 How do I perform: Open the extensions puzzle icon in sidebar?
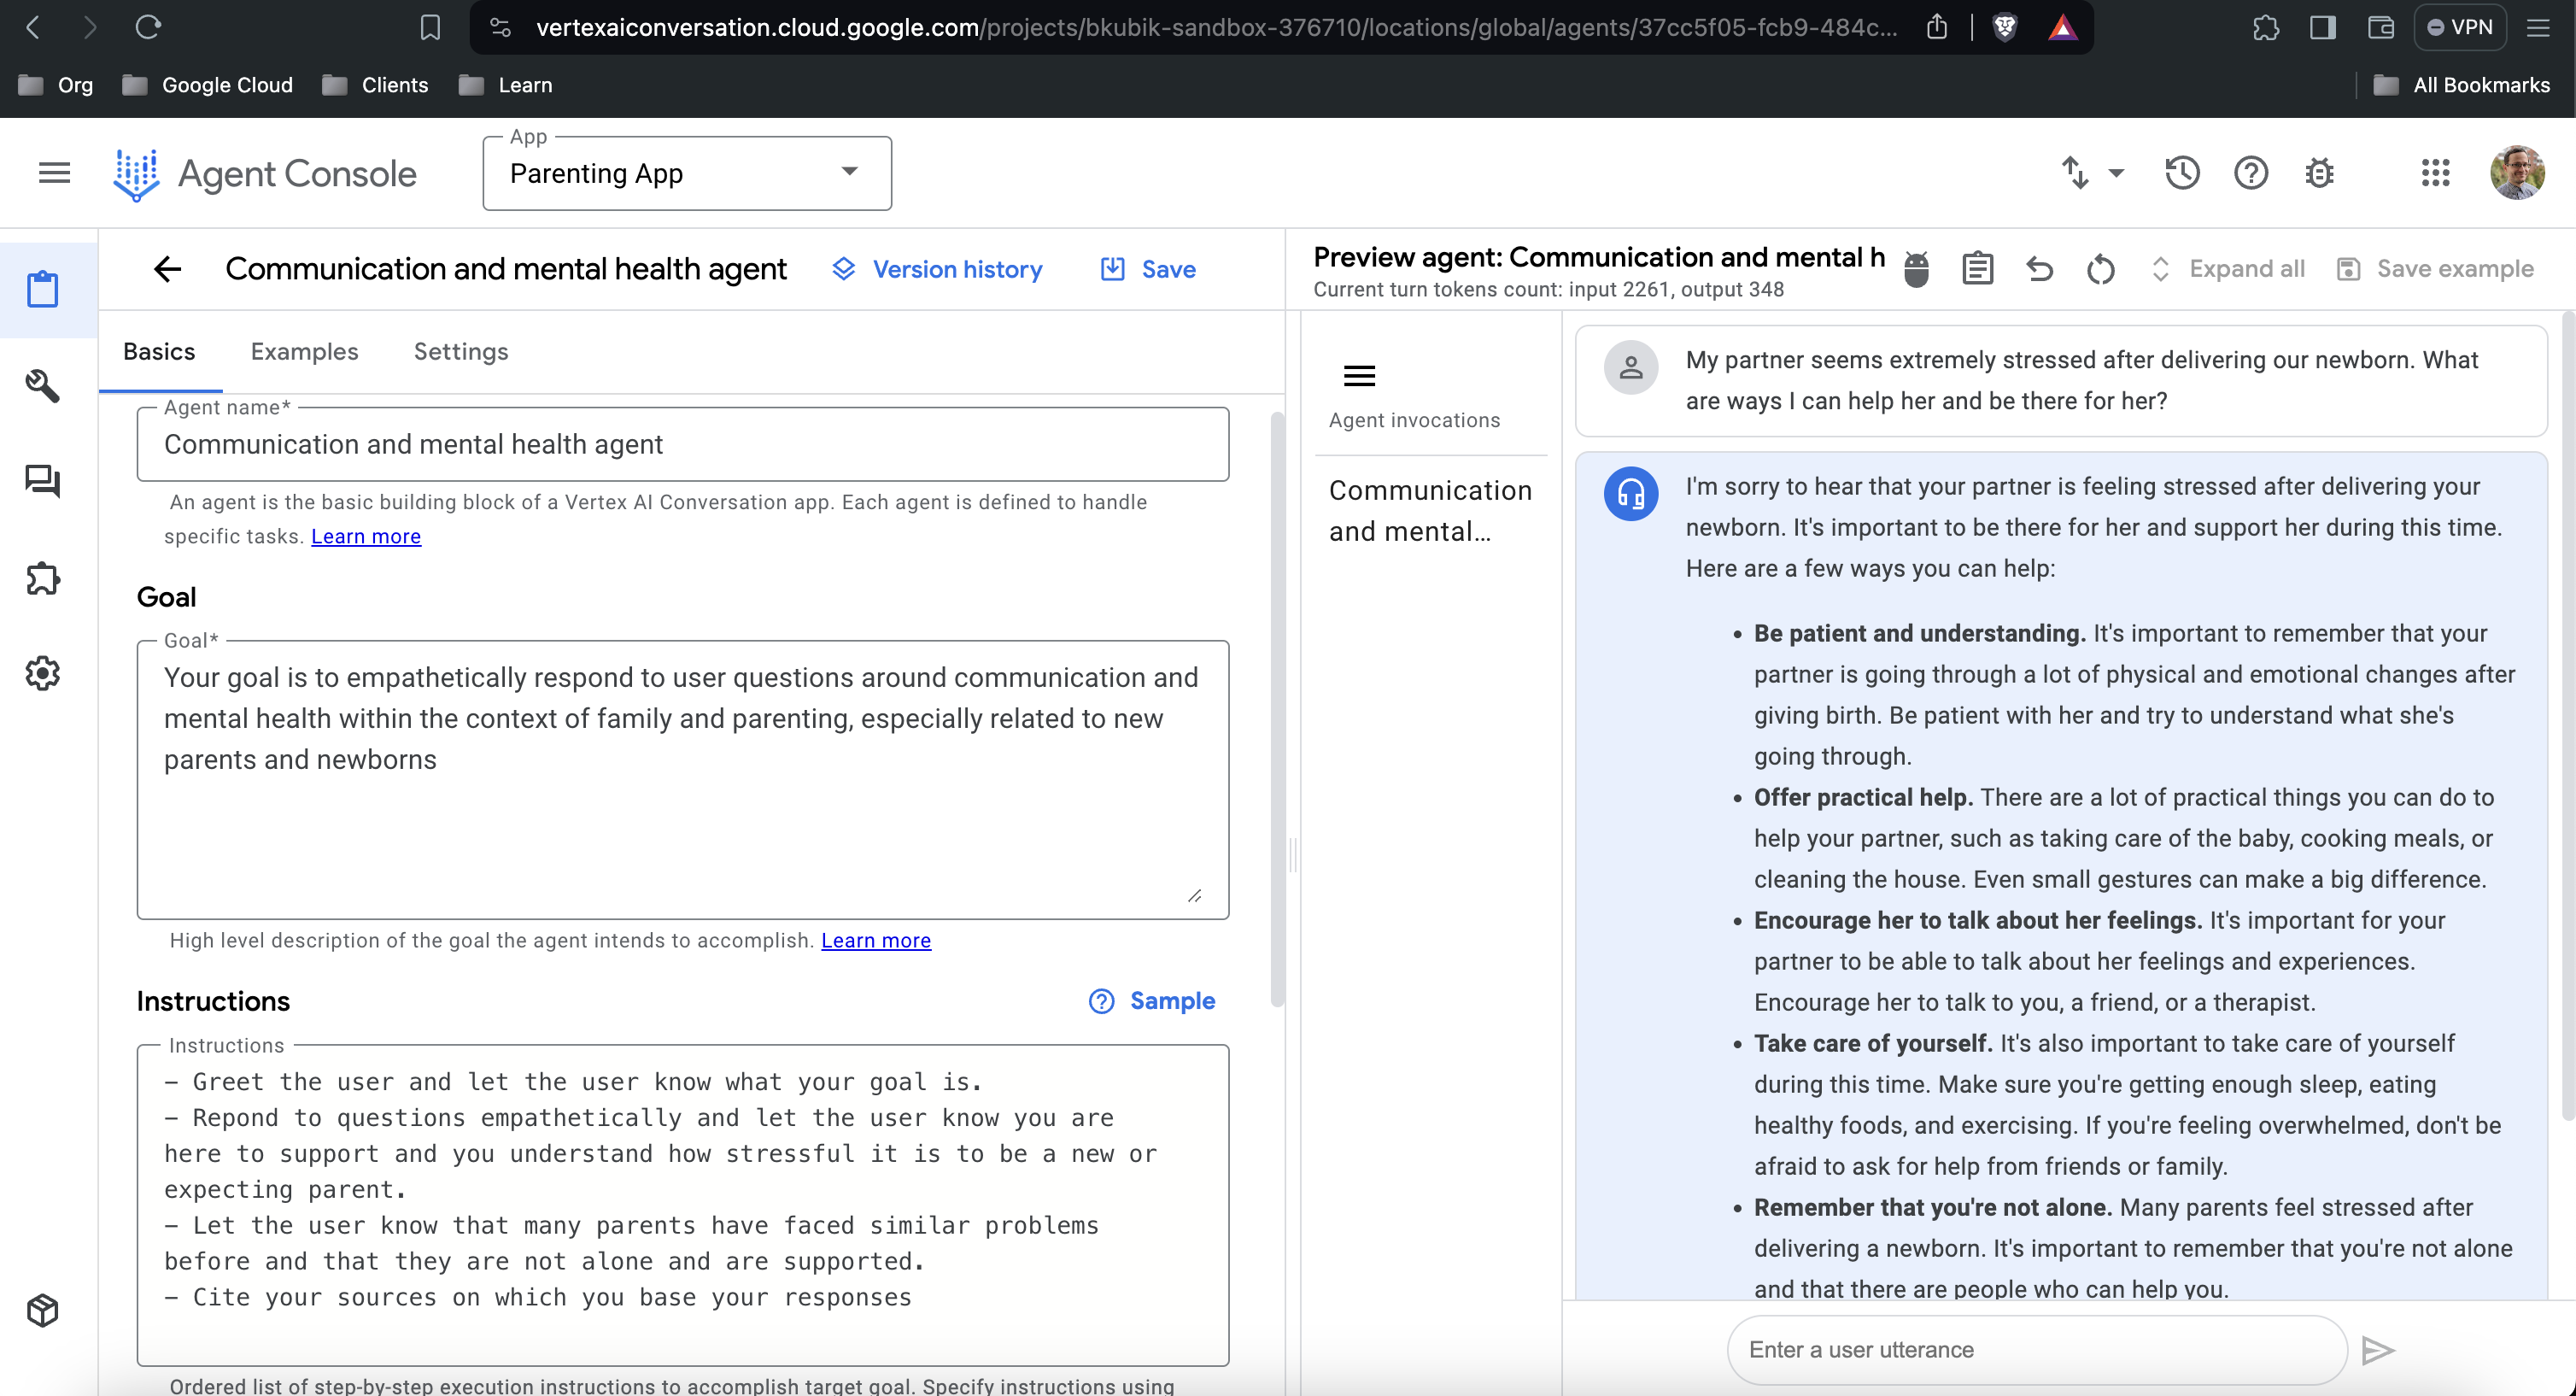43,578
